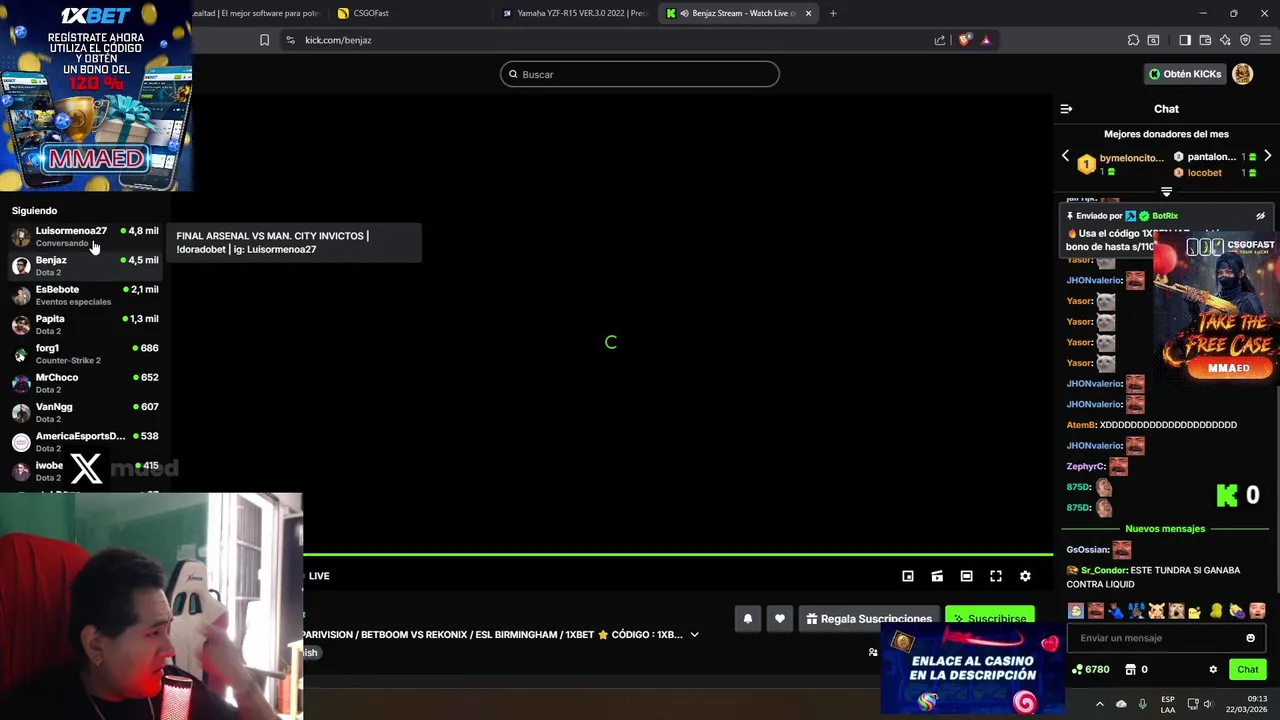Screen dimensions: 1280x720
Task: Select the Pikachu emote in quick bar
Action: [1156, 611]
